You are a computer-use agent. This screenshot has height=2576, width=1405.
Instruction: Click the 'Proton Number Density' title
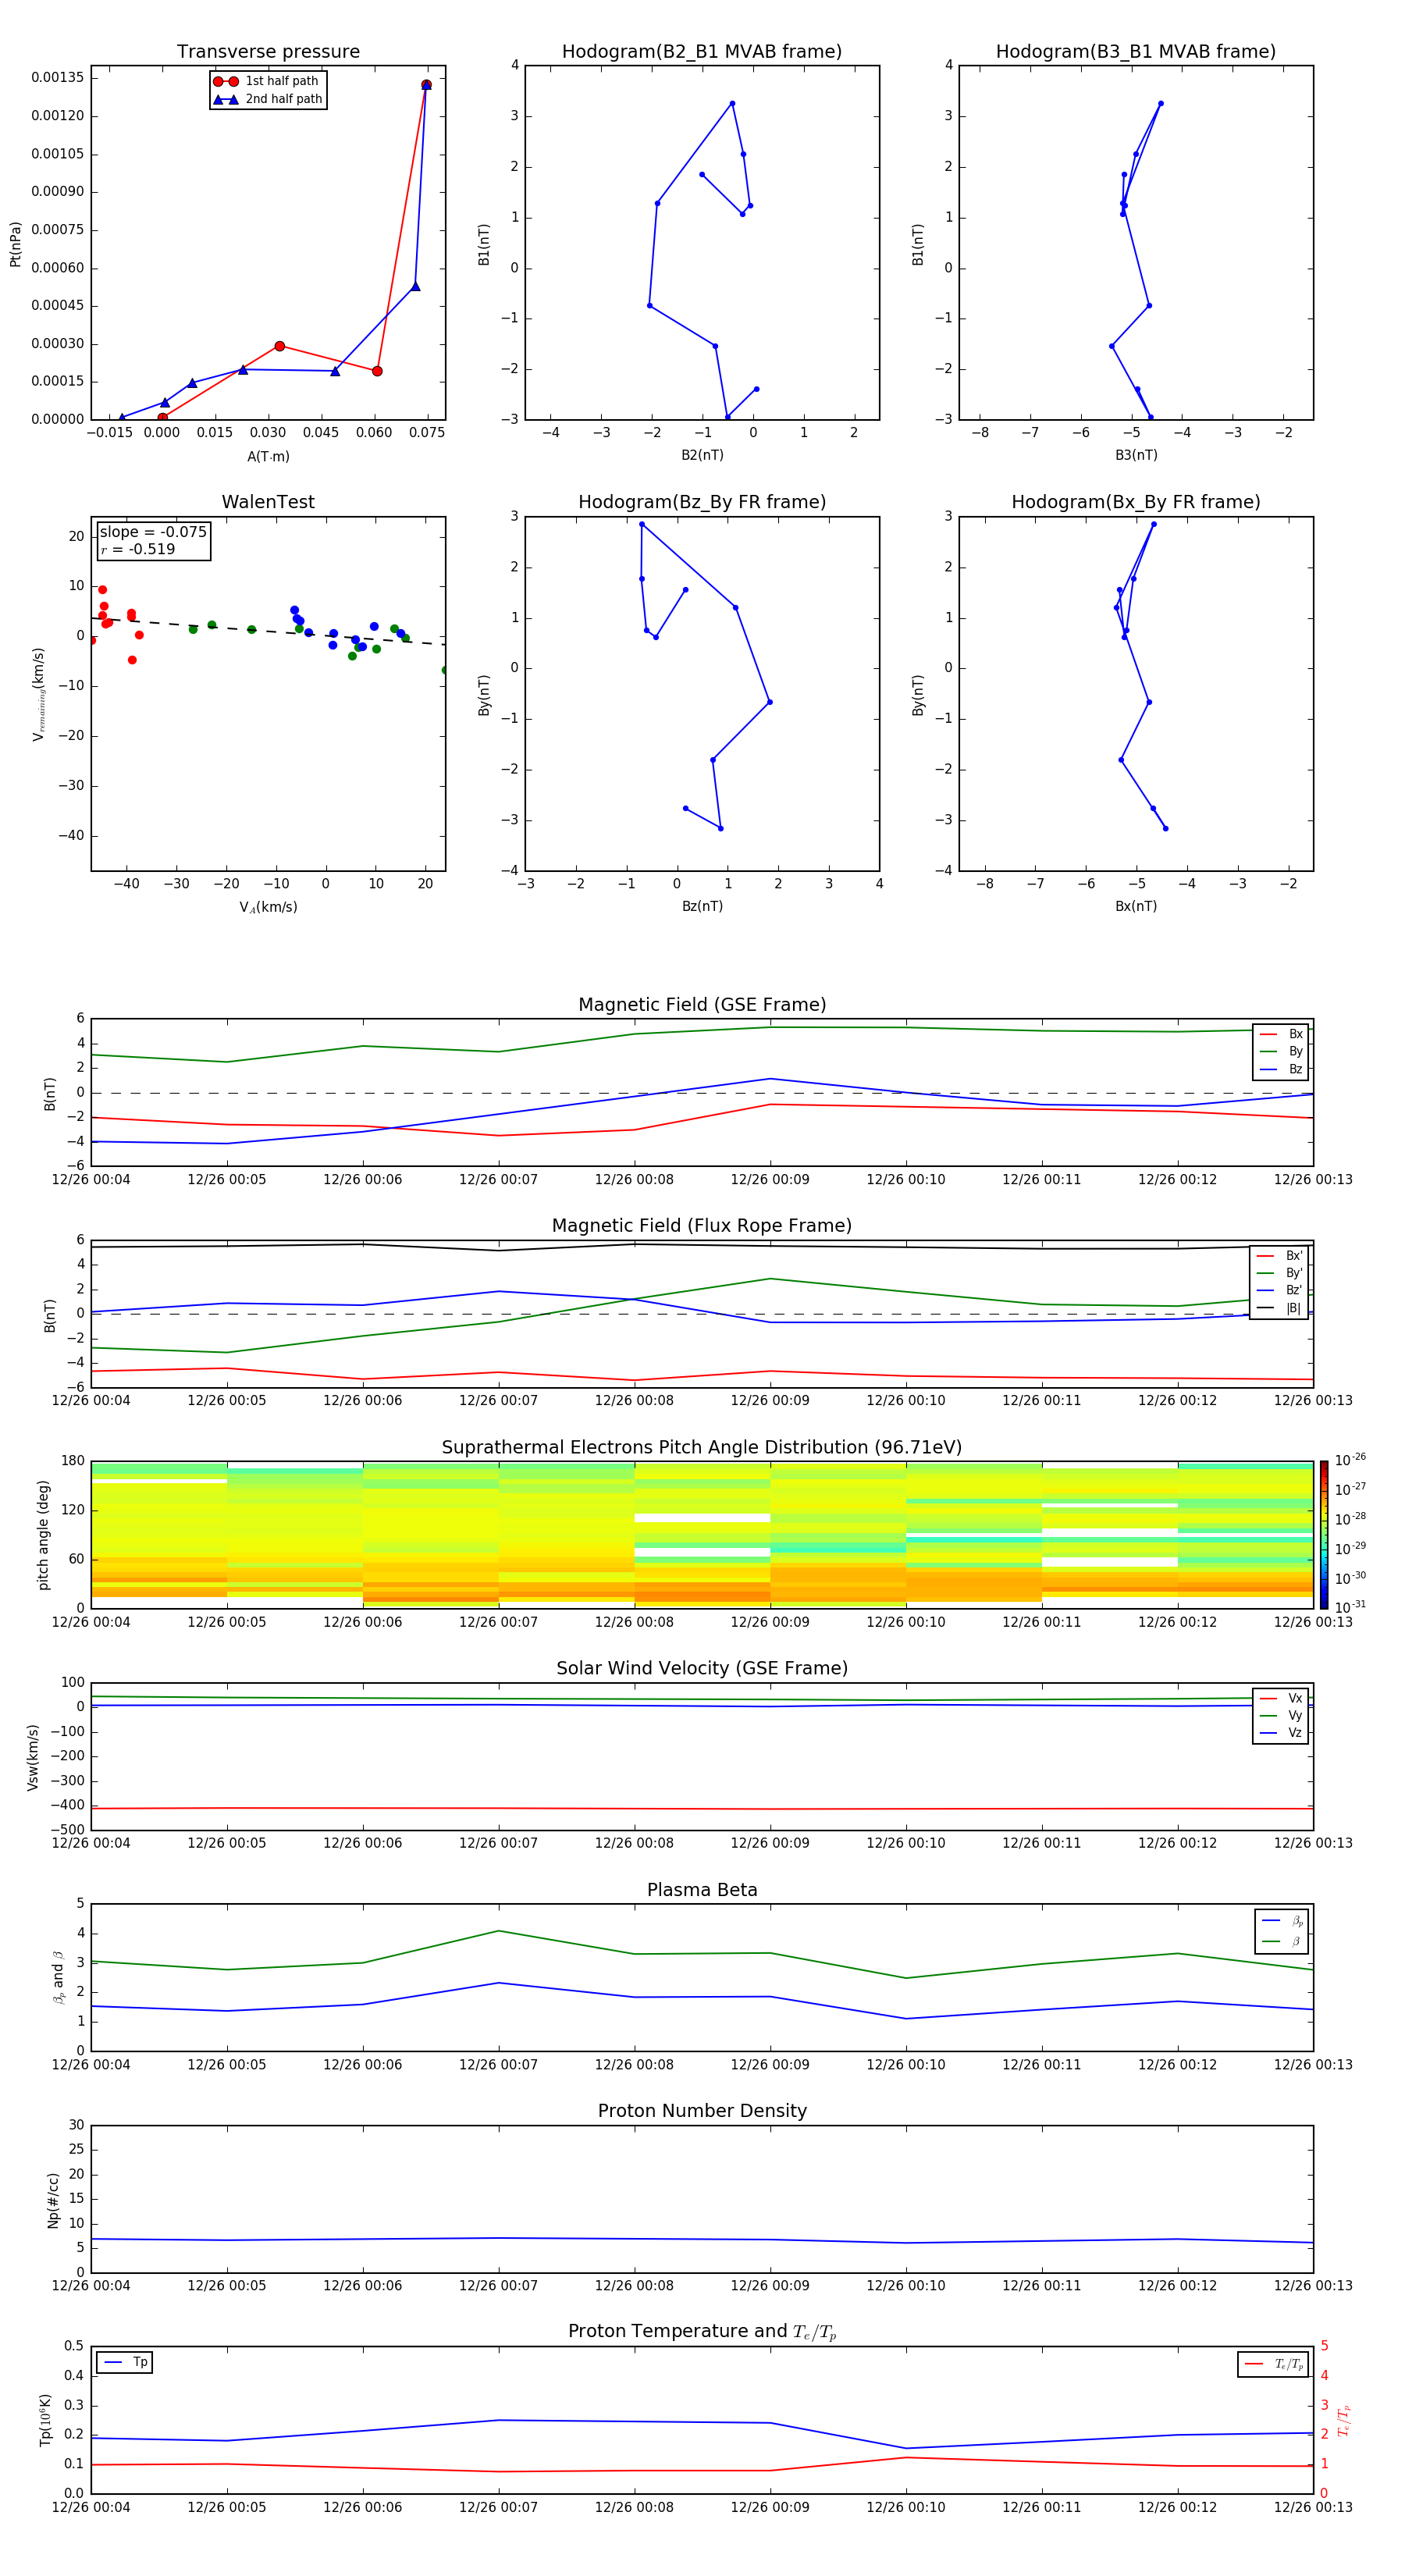click(702, 2111)
